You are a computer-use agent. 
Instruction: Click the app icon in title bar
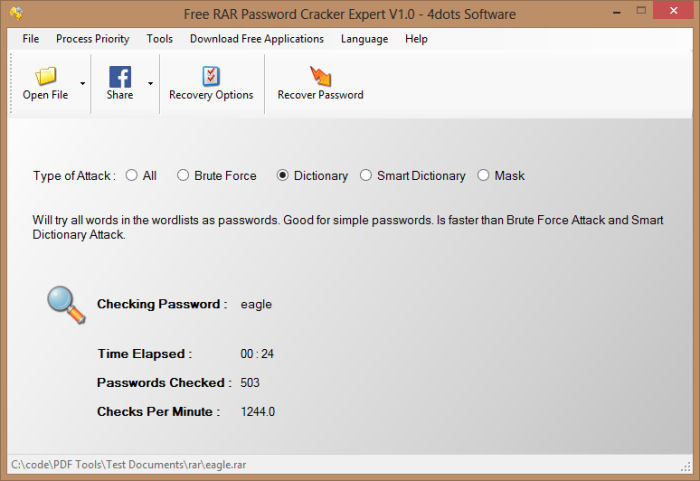click(17, 13)
